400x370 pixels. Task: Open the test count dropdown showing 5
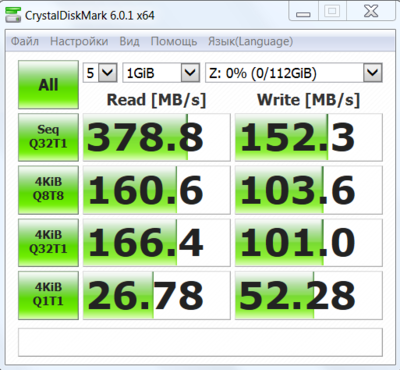pos(100,73)
